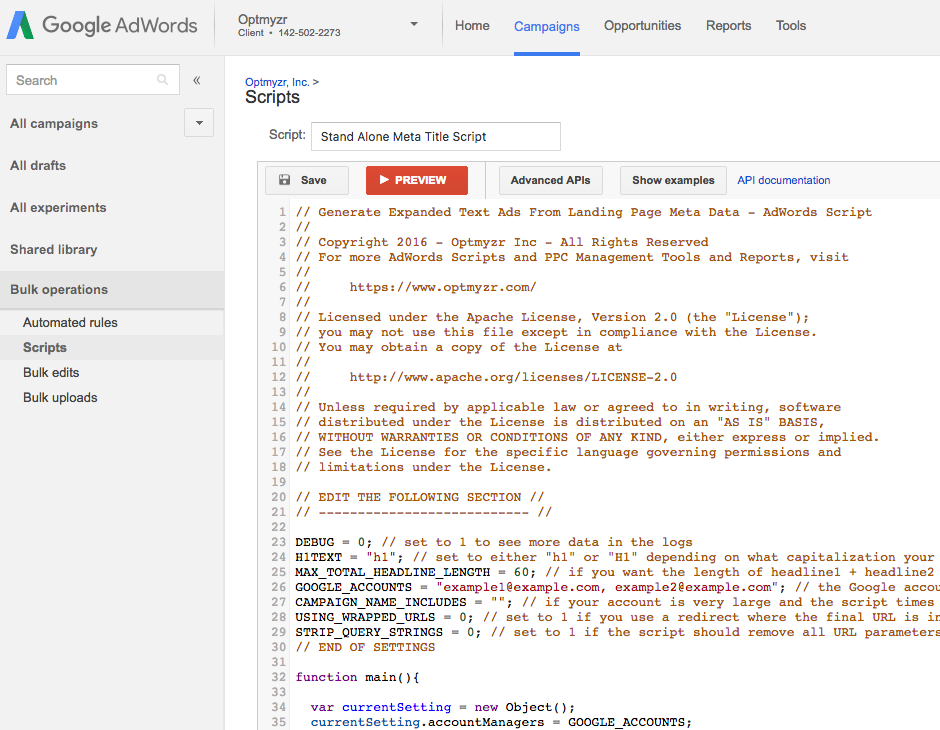This screenshot has width=940, height=730.
Task: Click 'MAX_TOTAL_HEADLINE_LENGTH' on line 25
Action: tap(393, 572)
